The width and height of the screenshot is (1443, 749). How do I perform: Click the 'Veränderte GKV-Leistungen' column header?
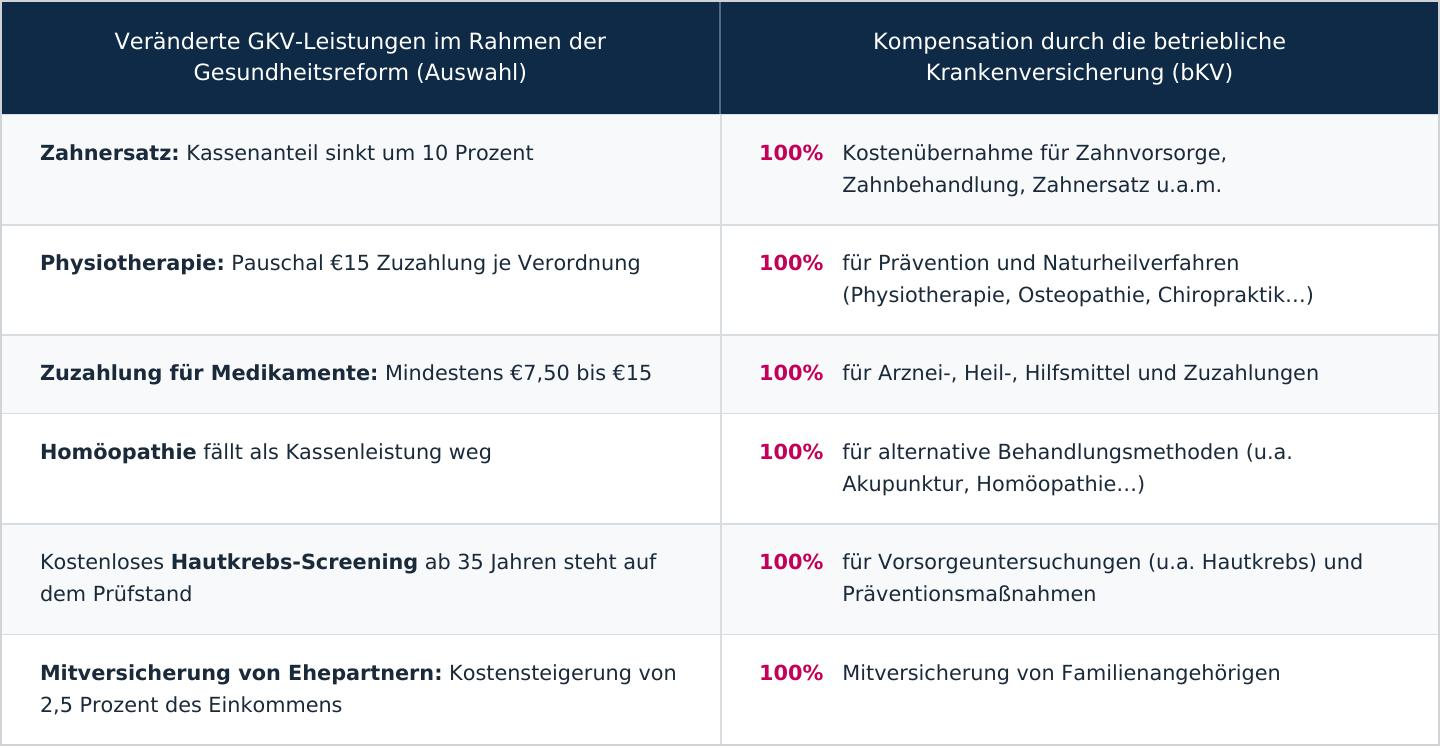360,57
